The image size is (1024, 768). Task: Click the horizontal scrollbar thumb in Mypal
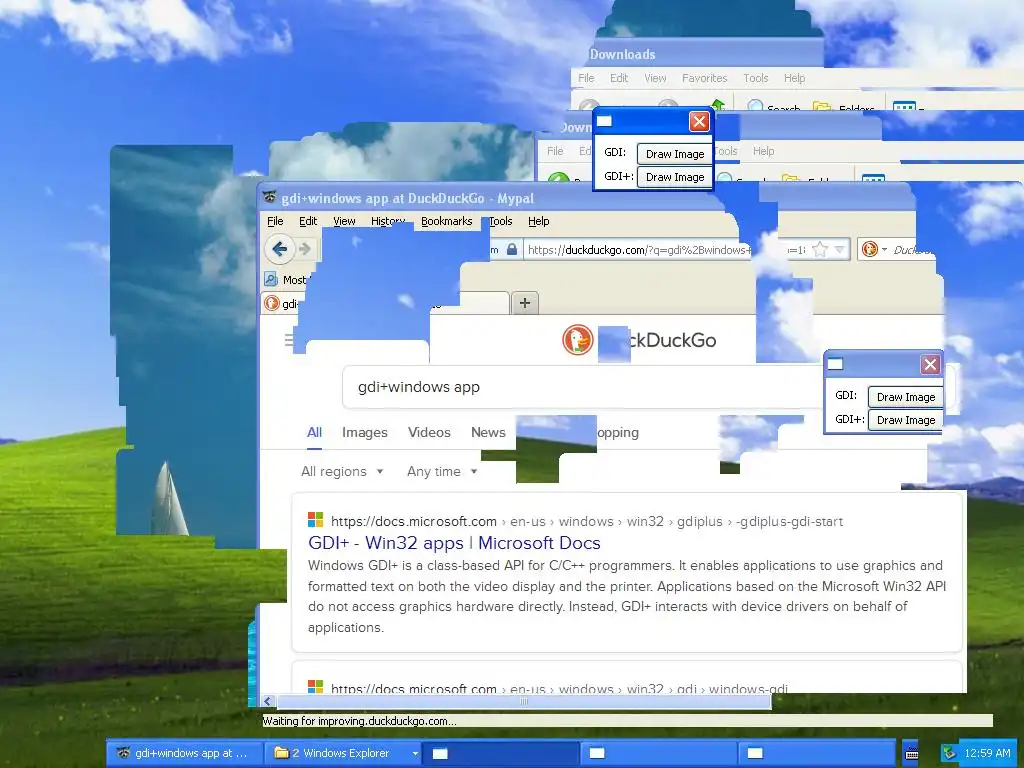coord(524,701)
